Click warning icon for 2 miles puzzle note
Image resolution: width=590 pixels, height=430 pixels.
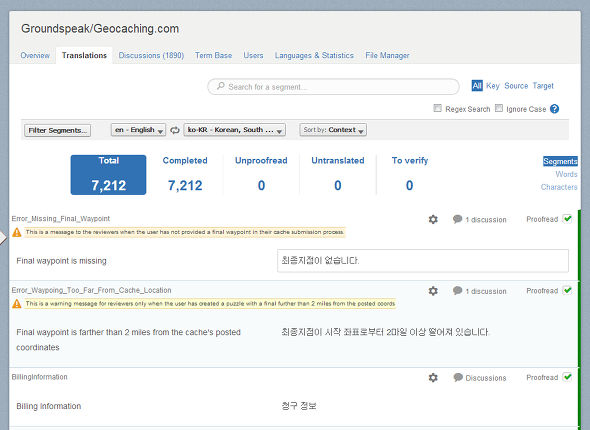(17, 304)
